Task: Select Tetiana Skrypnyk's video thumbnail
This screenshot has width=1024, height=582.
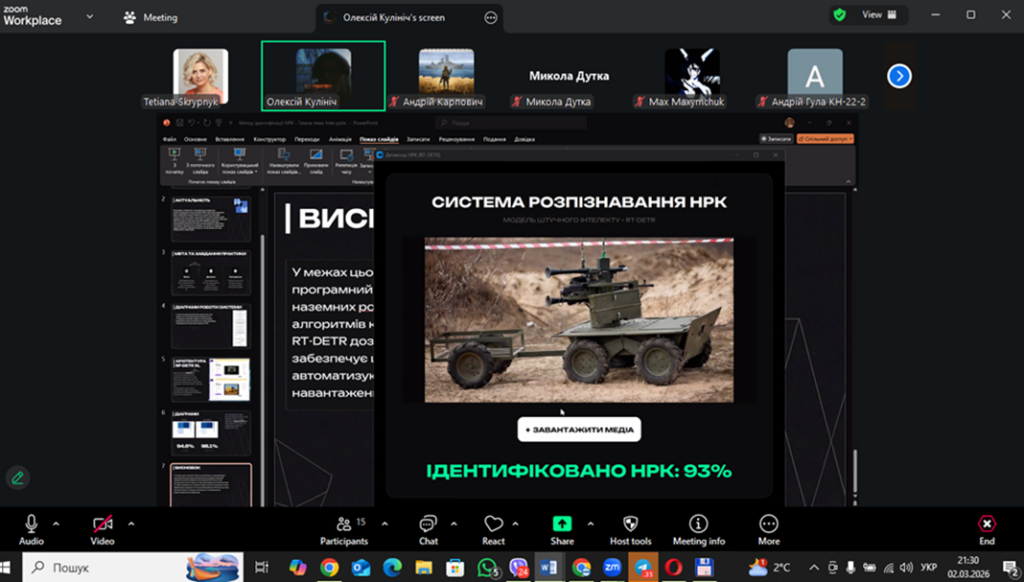Action: [x=200, y=74]
